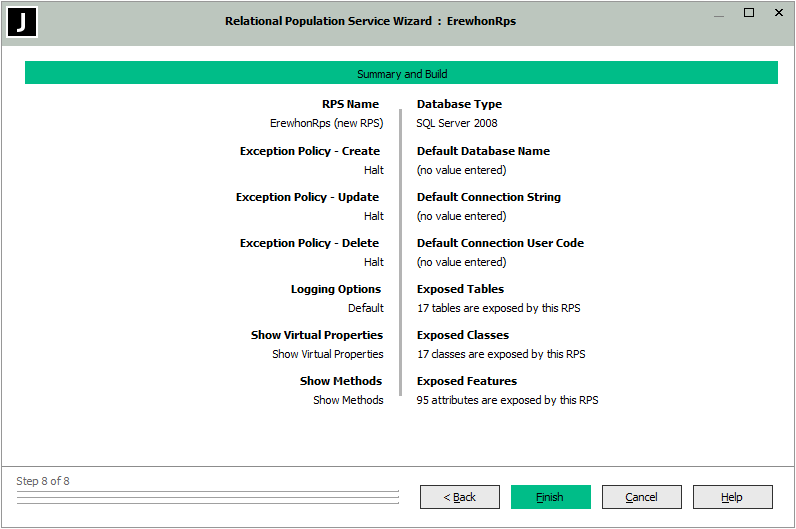Viewport: 796px width, 529px height.
Task: Click the SQL Server 2008 database type value
Action: pyautogui.click(x=456, y=124)
